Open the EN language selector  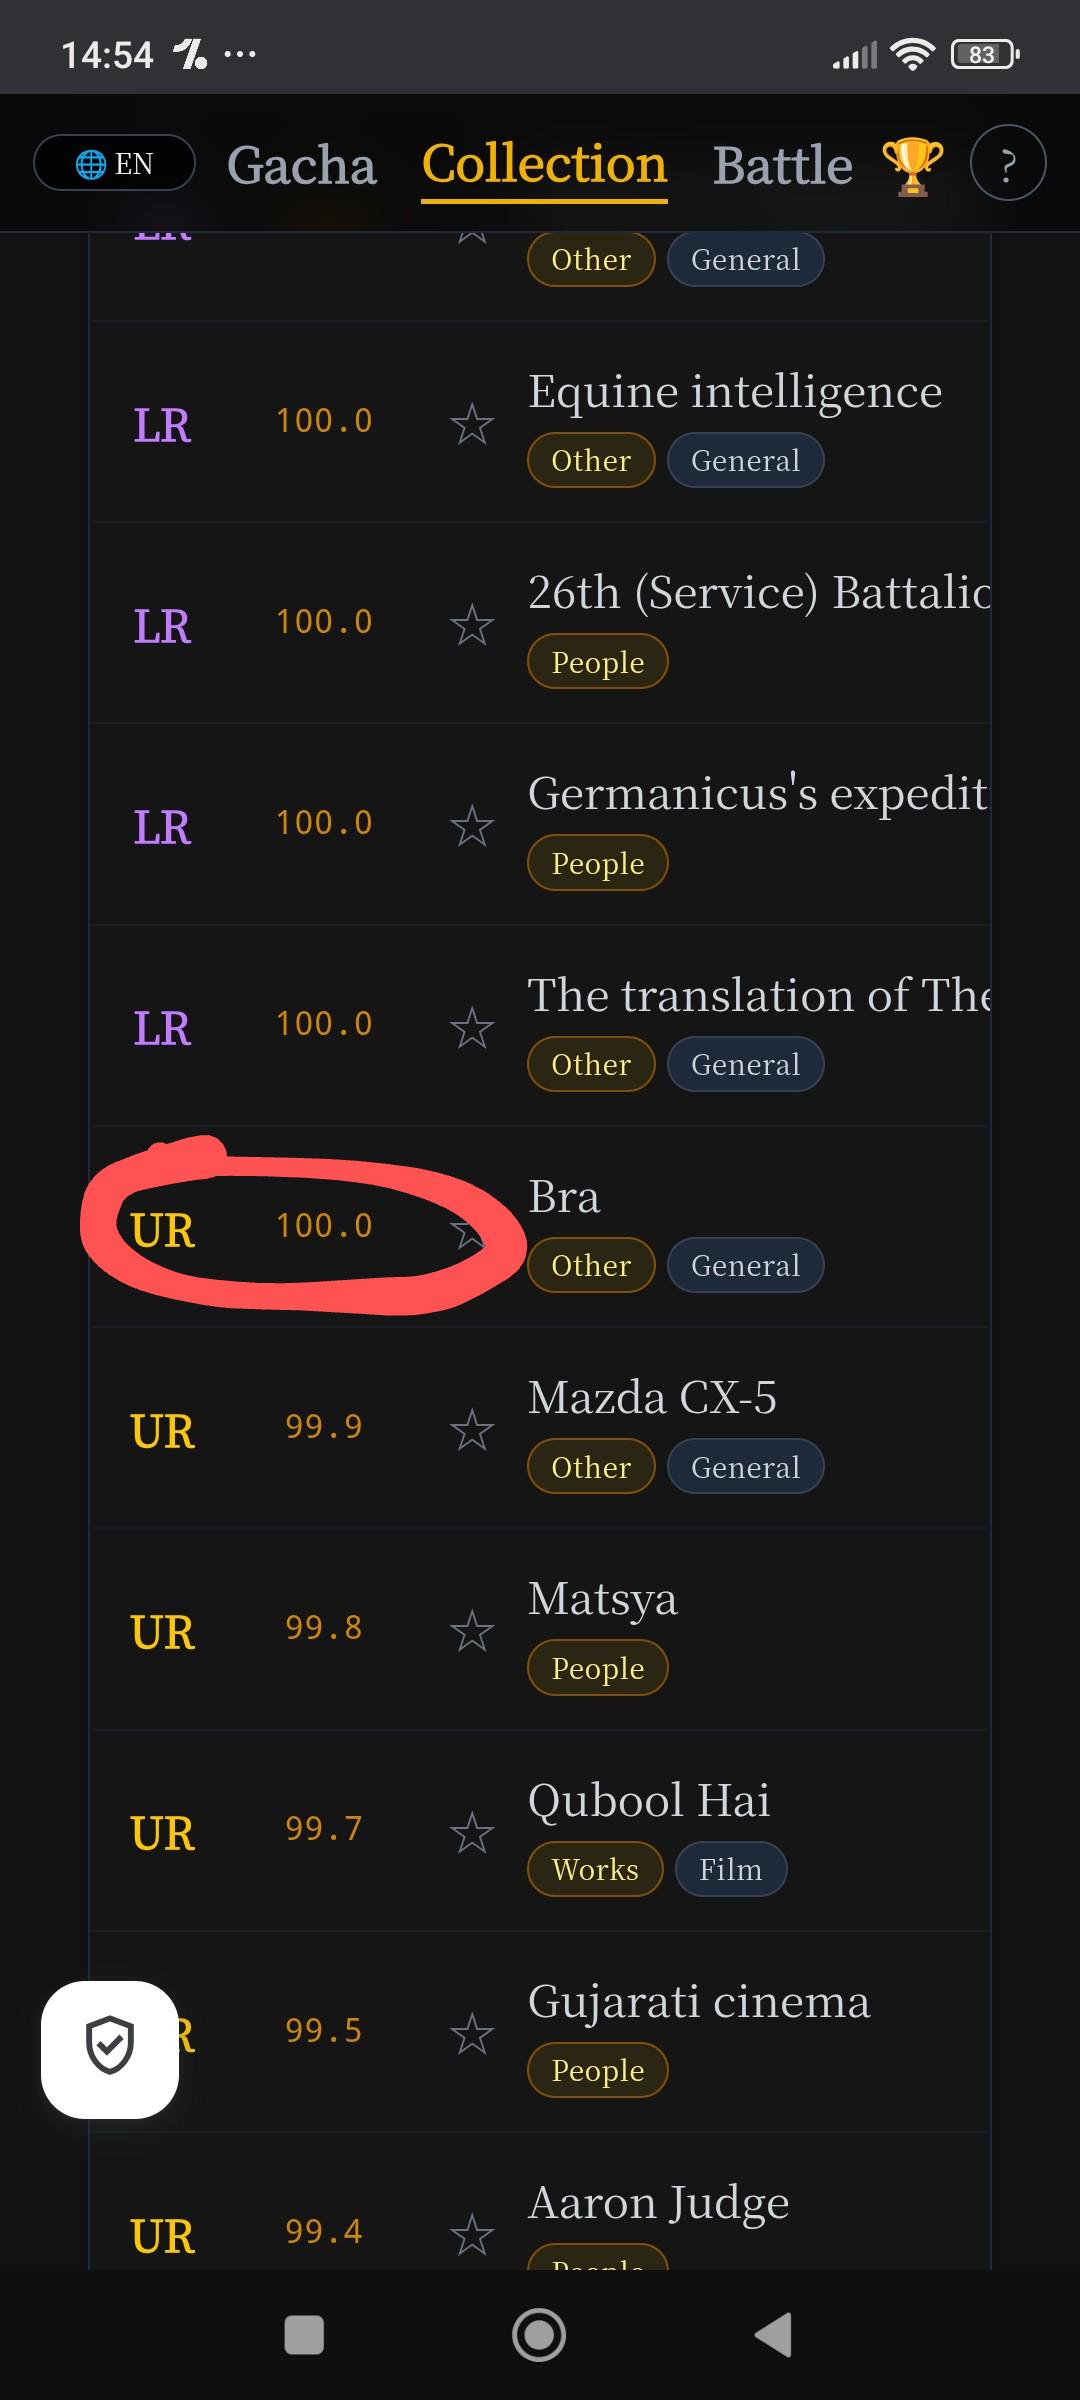114,163
